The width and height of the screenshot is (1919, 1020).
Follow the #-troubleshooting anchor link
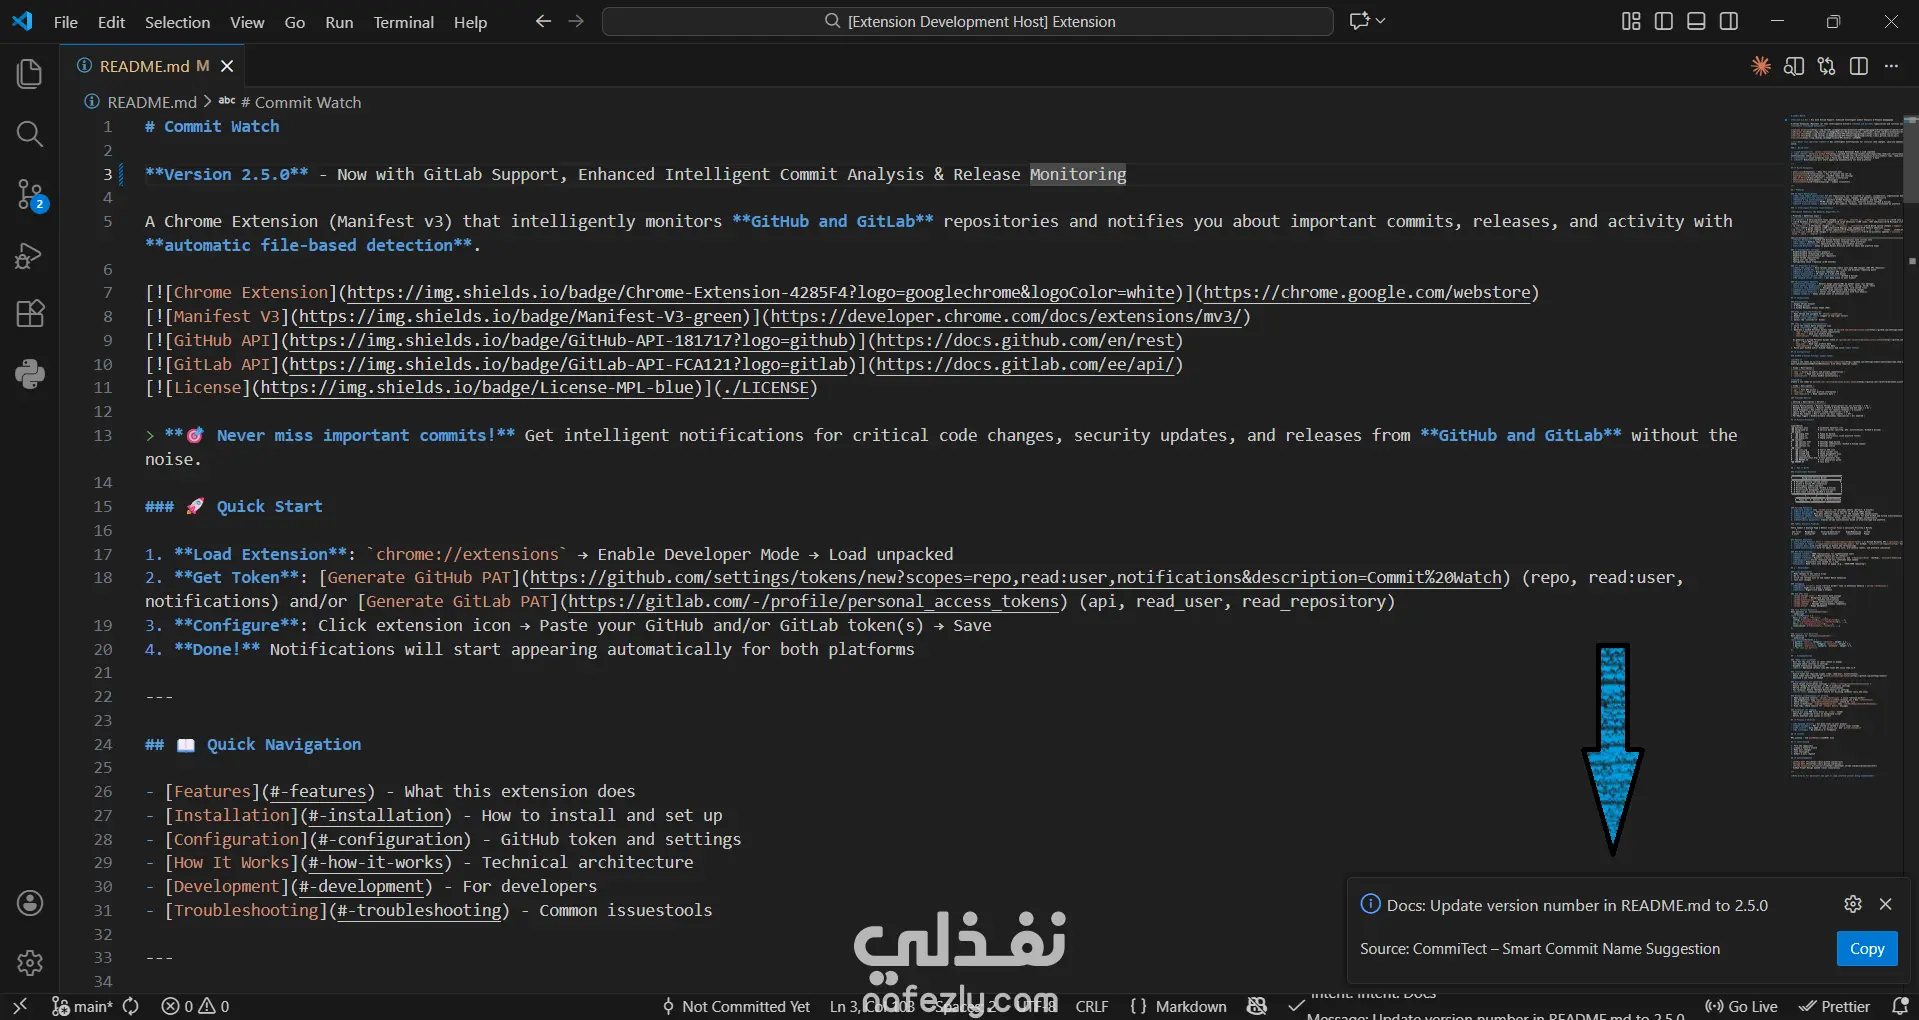click(x=419, y=910)
